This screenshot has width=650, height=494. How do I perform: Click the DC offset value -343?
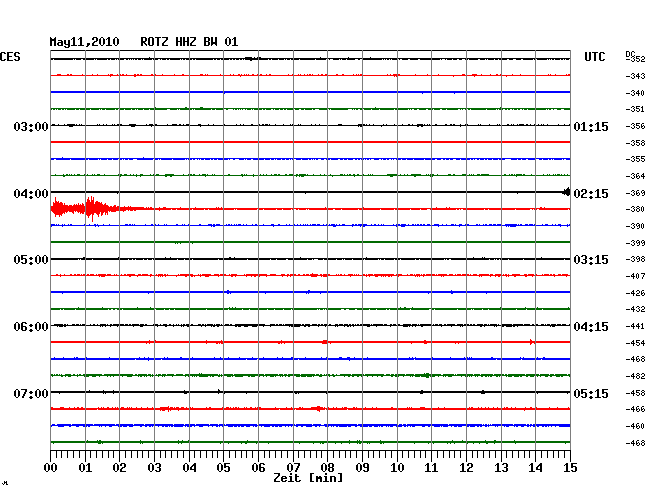pyautogui.click(x=635, y=76)
